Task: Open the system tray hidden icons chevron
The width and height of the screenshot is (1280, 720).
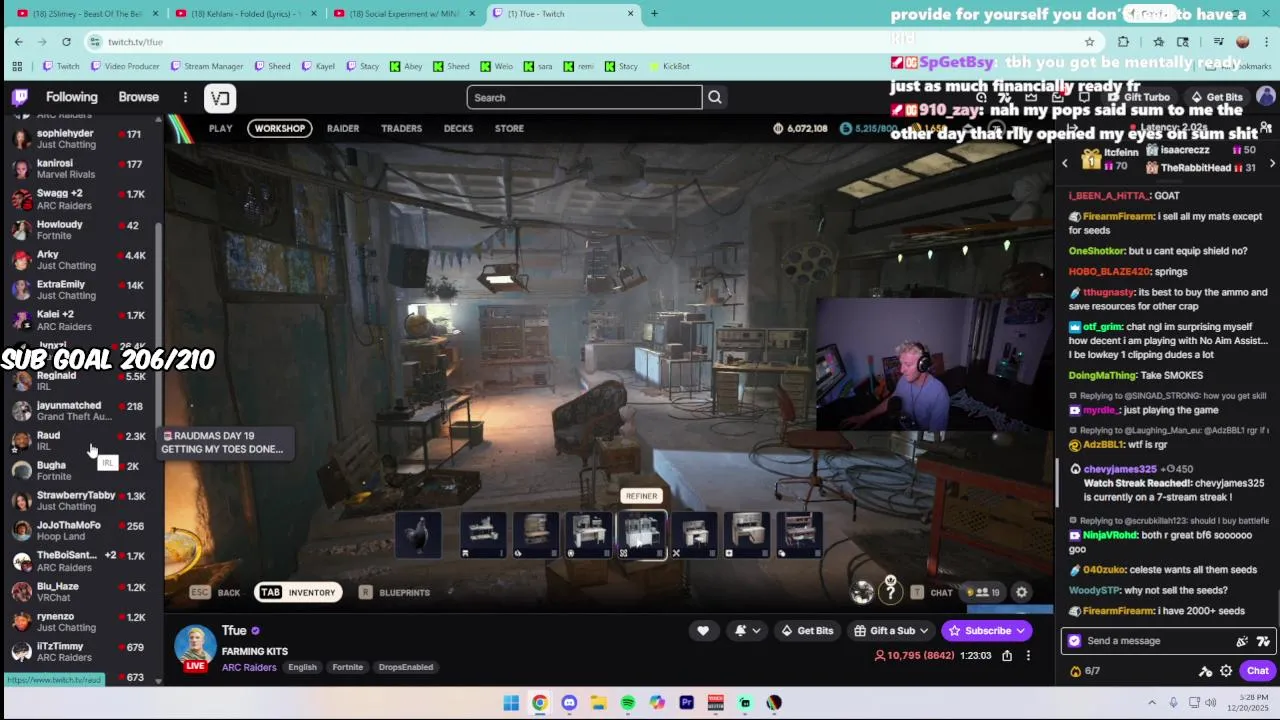Action: (x=1152, y=703)
